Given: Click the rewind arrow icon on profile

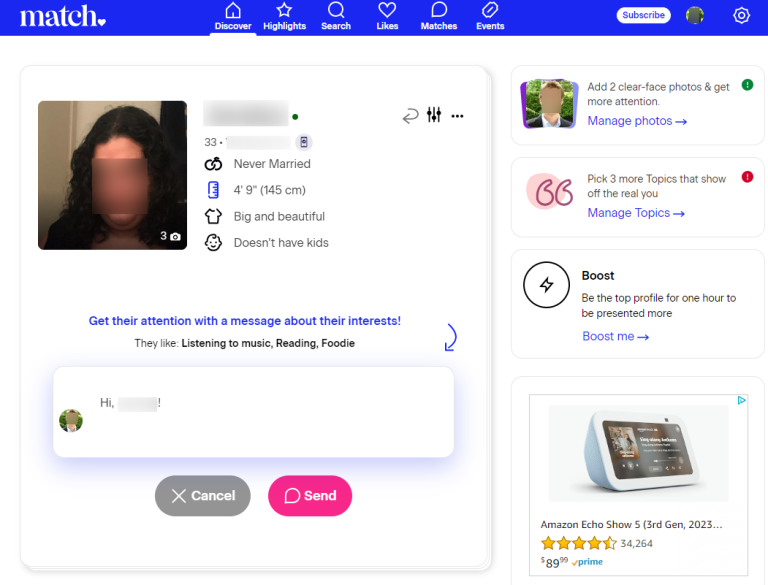Looking at the screenshot, I should coord(410,116).
